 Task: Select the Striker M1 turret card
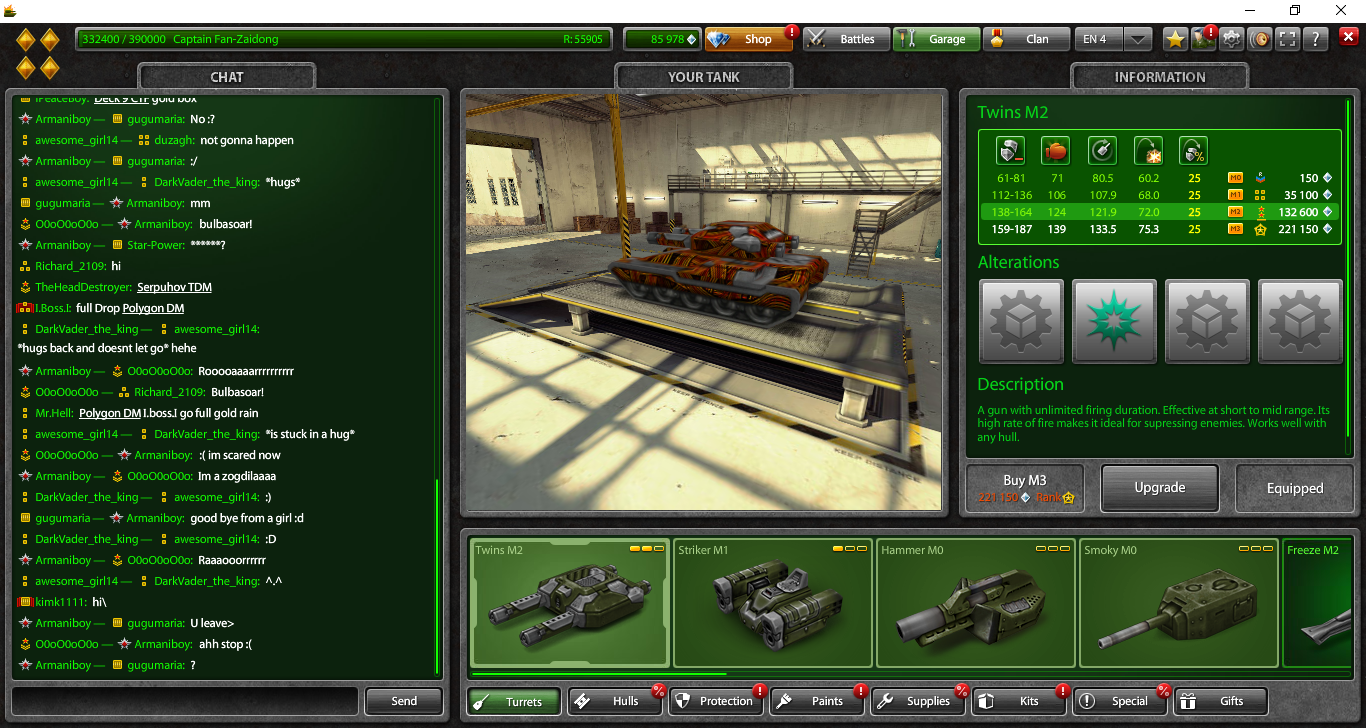tap(773, 603)
